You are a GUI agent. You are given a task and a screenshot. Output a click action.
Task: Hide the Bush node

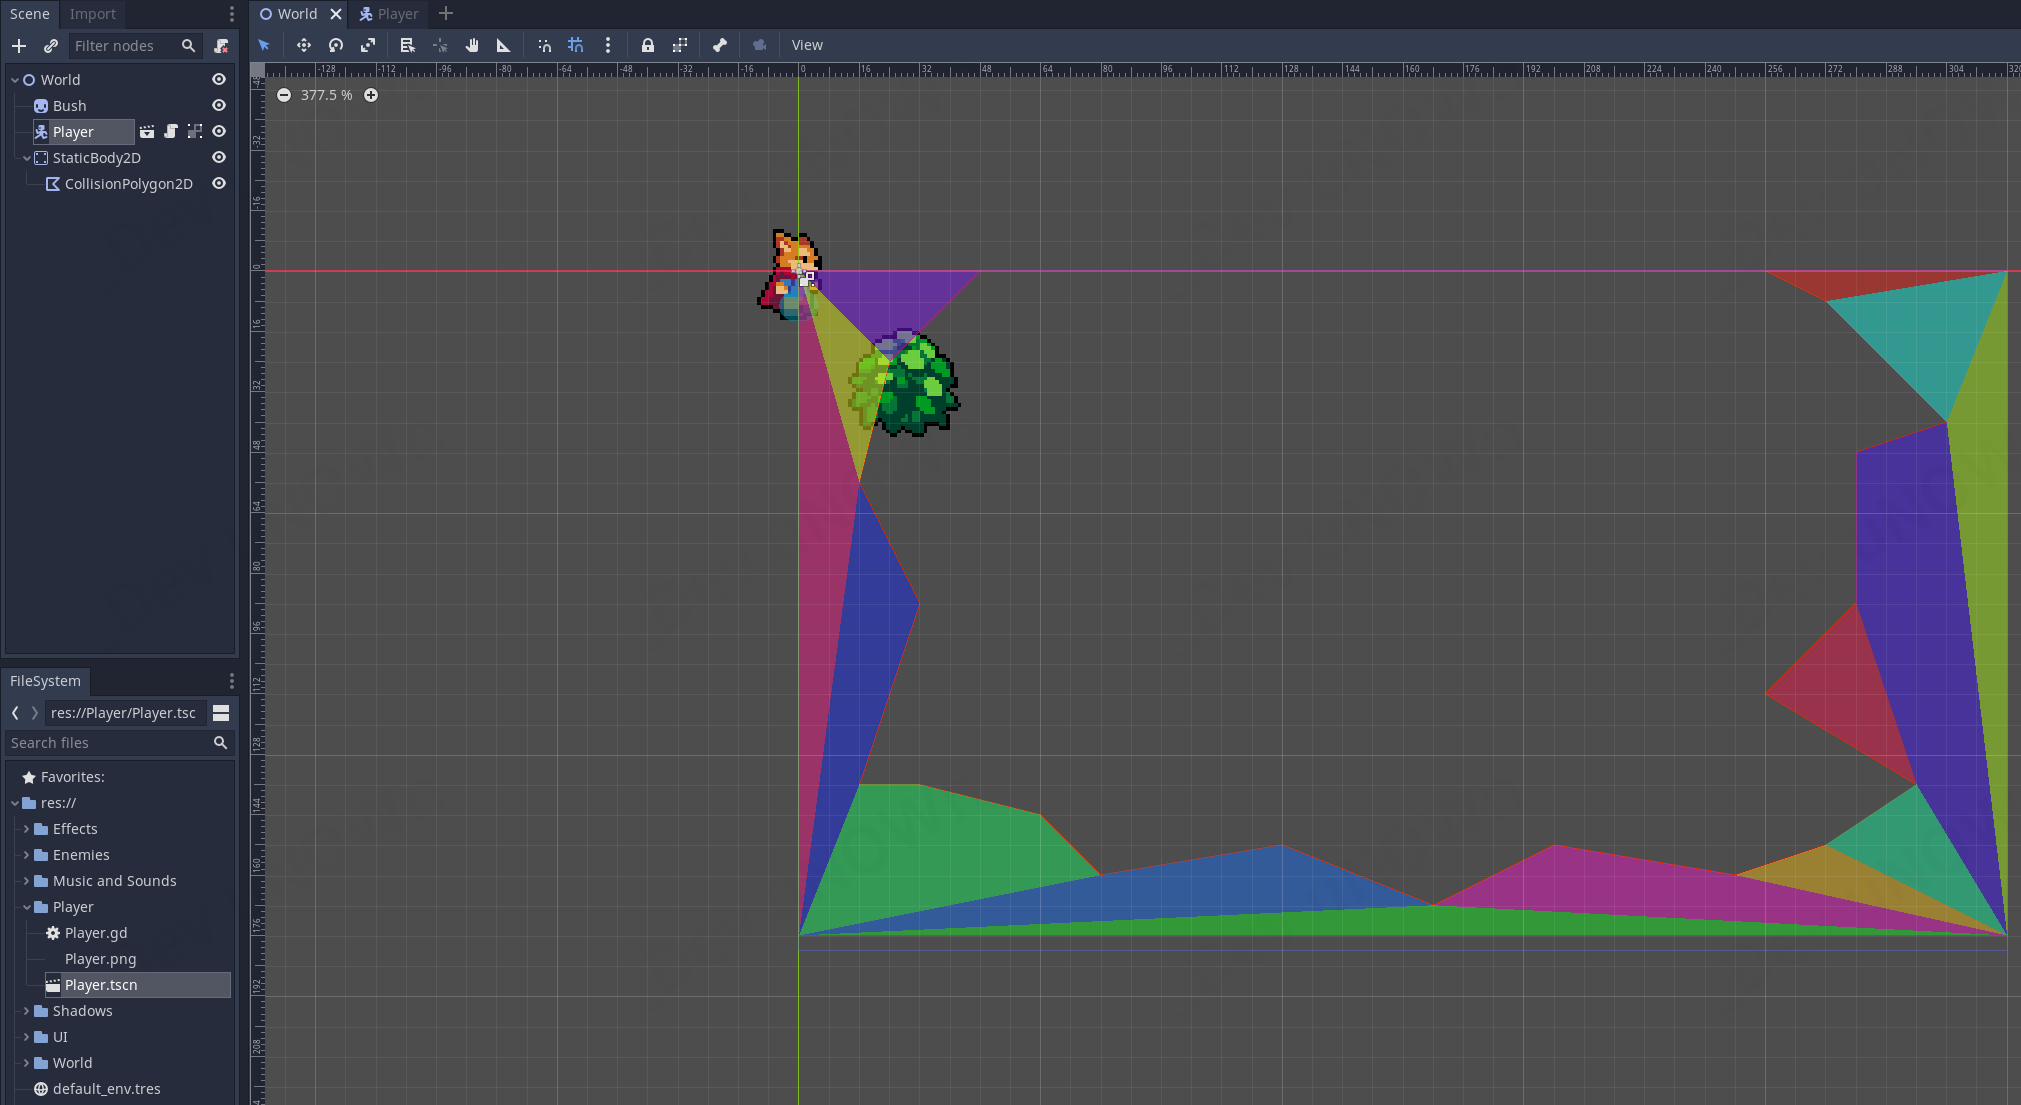219,106
